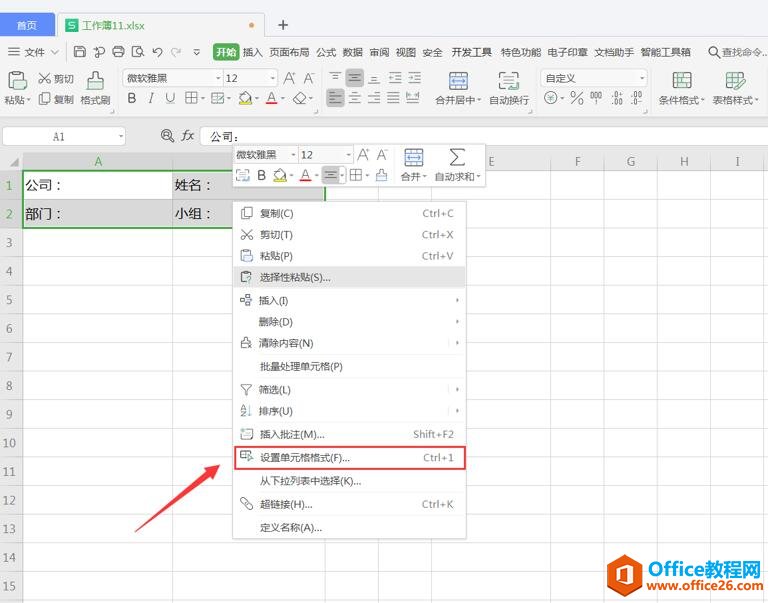
Task: Click the ribbon eraser clear-format icon
Action: [300, 98]
